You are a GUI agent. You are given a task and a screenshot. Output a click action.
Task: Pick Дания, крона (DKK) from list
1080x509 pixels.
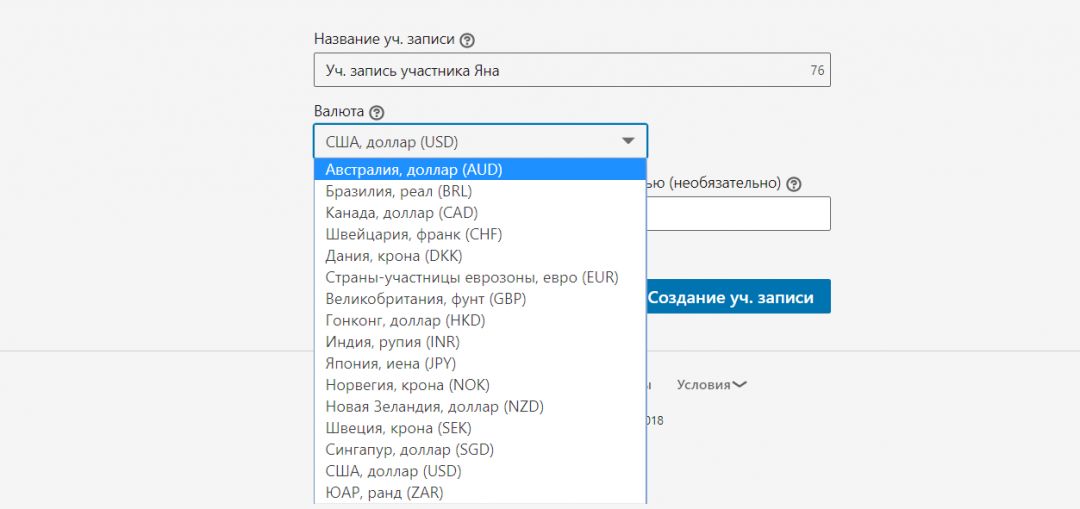480,256
